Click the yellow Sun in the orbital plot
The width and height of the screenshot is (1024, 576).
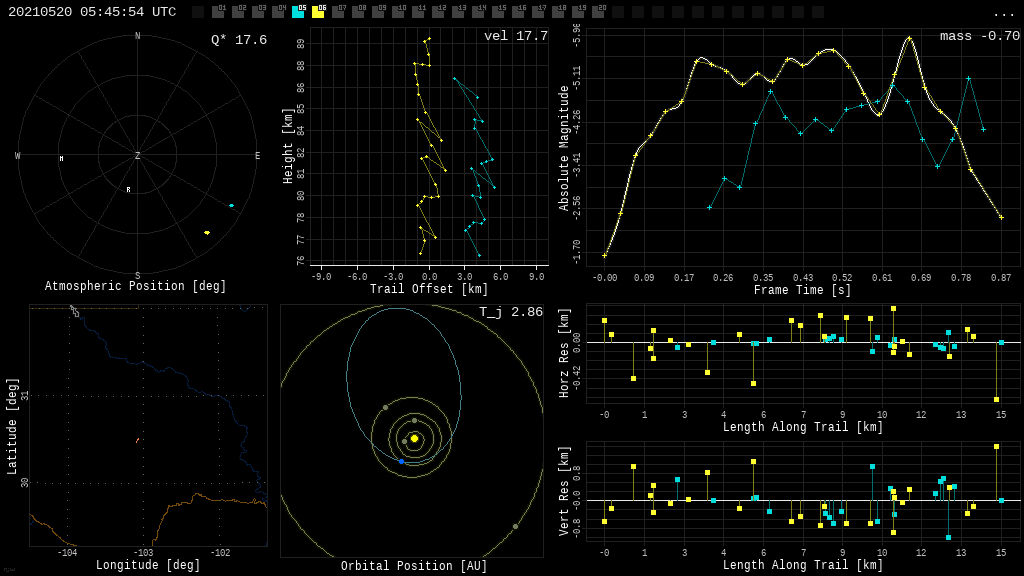(414, 438)
